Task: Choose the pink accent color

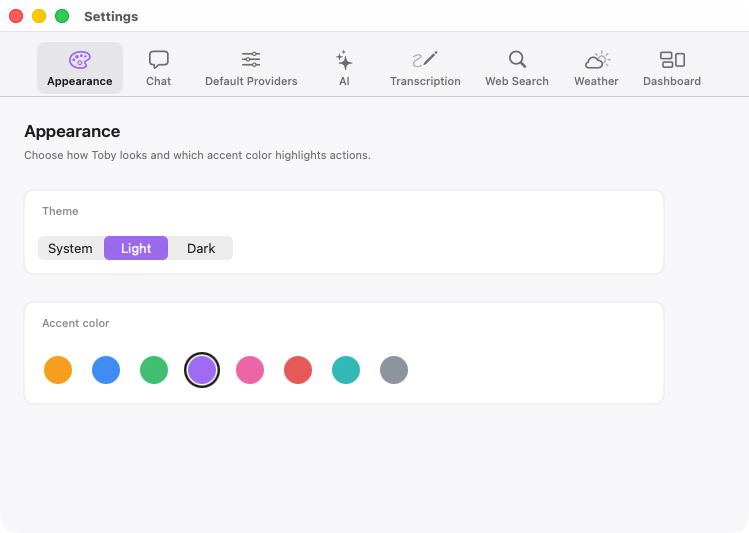Action: (250, 370)
